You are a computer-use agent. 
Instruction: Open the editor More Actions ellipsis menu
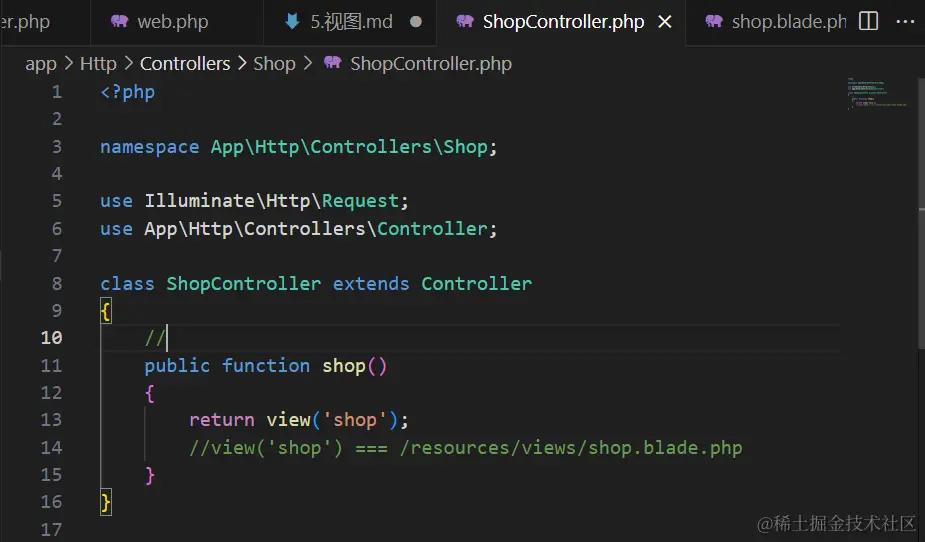(x=905, y=22)
